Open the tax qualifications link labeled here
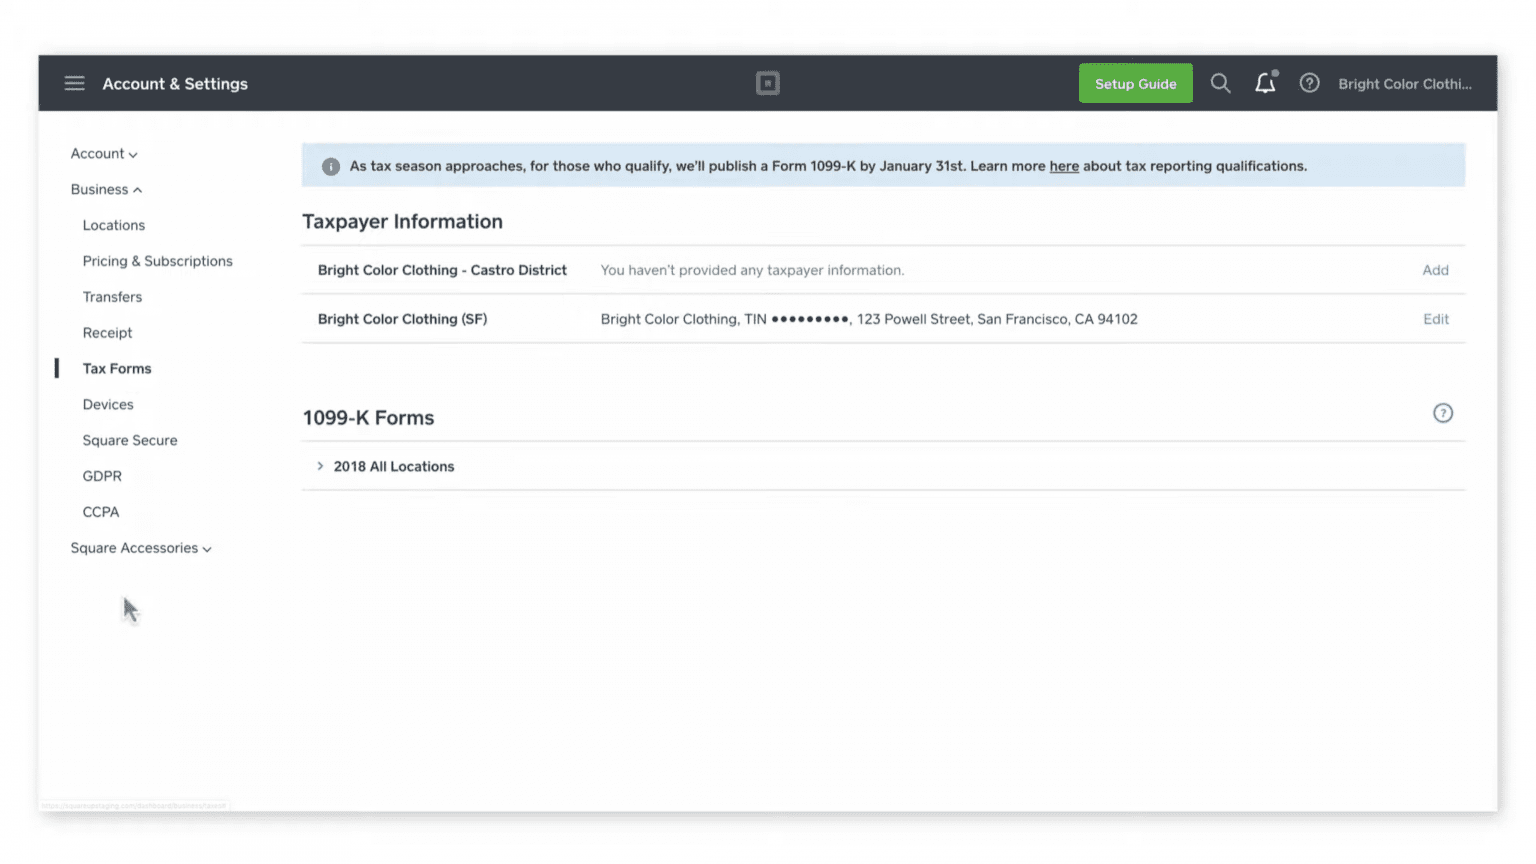The width and height of the screenshot is (1536, 864). 1063,166
